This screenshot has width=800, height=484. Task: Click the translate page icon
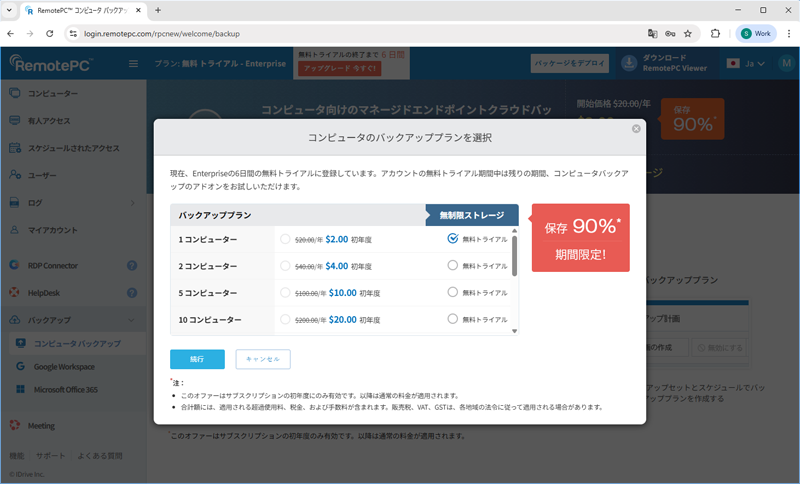point(653,34)
